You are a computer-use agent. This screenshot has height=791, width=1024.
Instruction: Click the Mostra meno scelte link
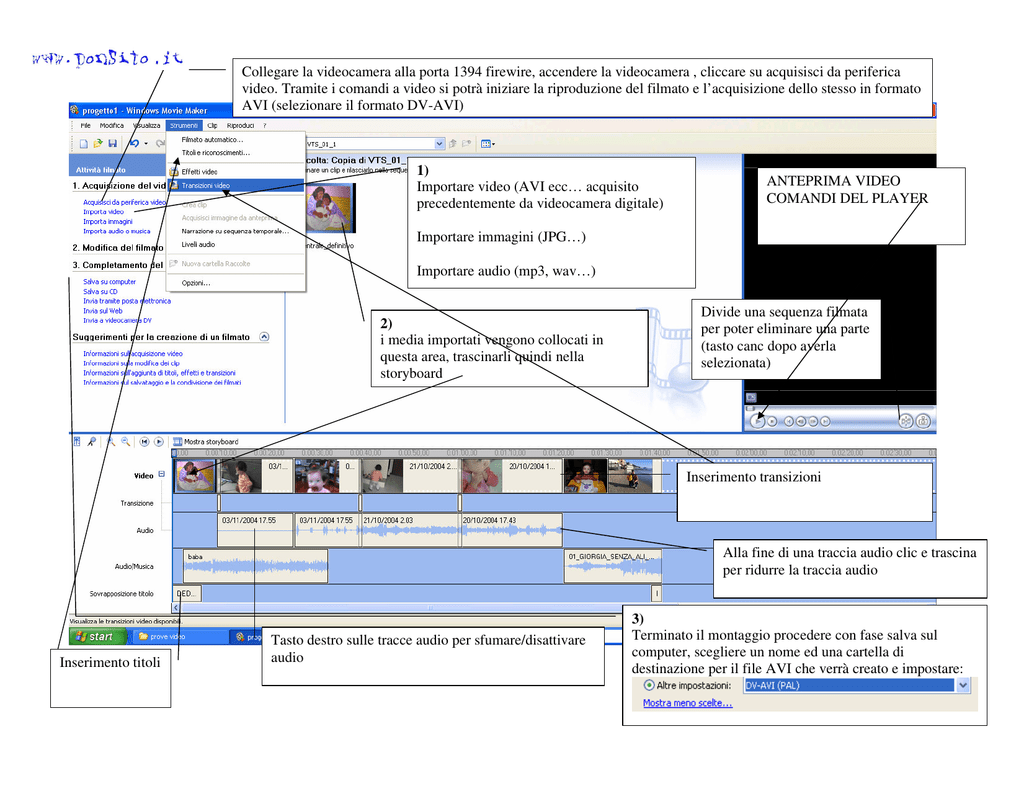[x=688, y=703]
